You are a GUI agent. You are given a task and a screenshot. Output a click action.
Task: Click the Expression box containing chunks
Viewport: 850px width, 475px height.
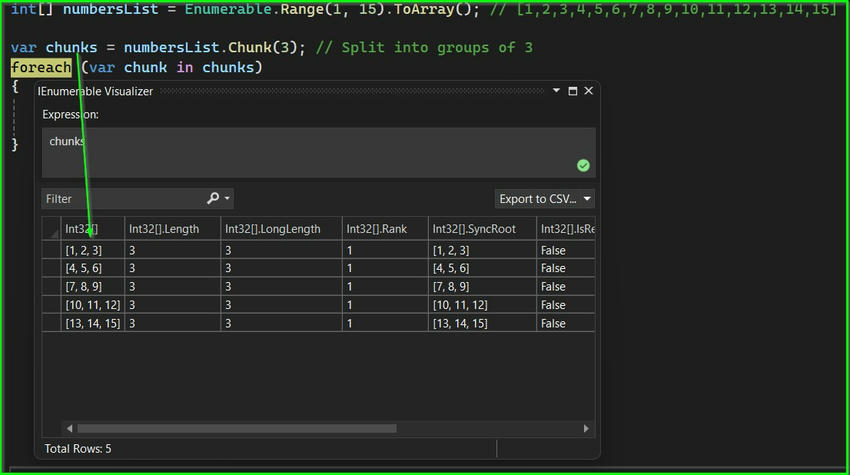[x=319, y=152]
